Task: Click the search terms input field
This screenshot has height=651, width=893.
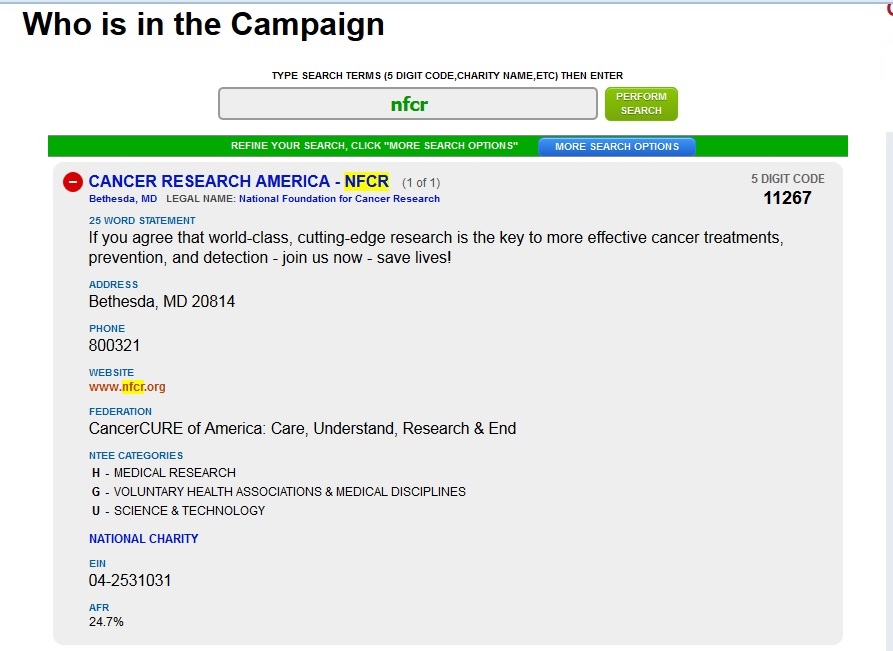Action: click(x=409, y=104)
